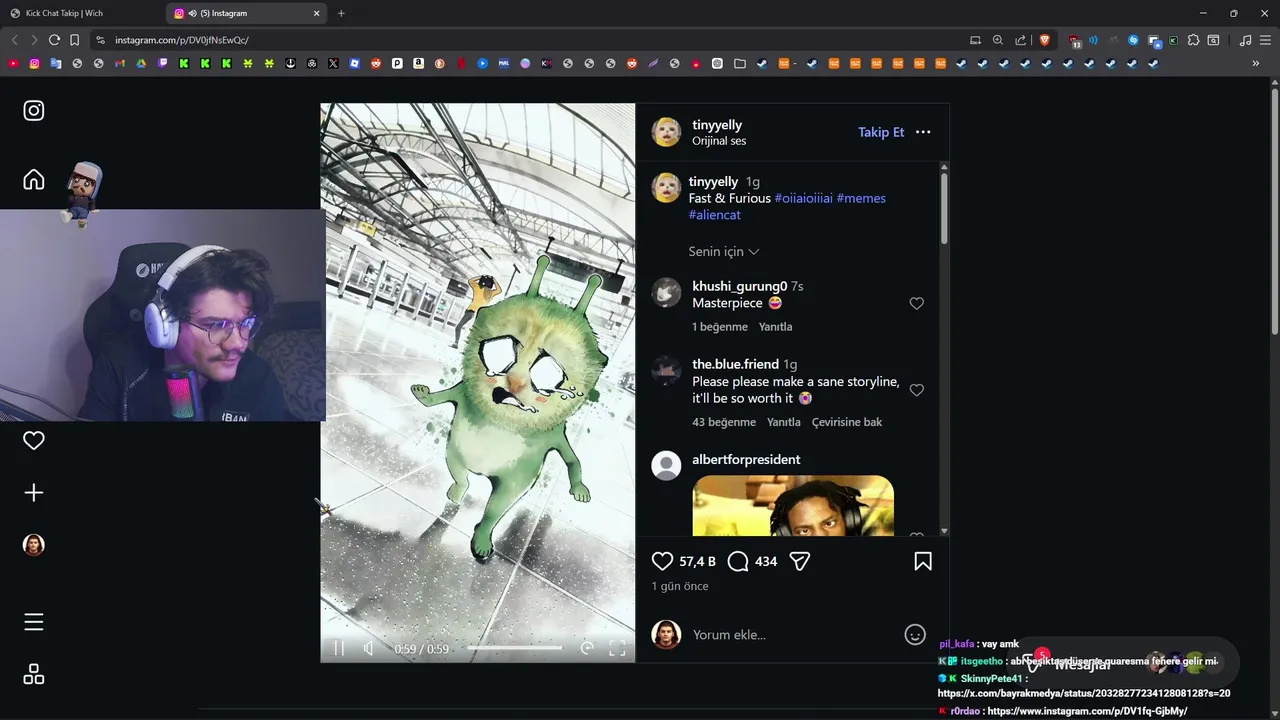Toggle video mute speaker icon
1280x720 pixels.
point(369,649)
